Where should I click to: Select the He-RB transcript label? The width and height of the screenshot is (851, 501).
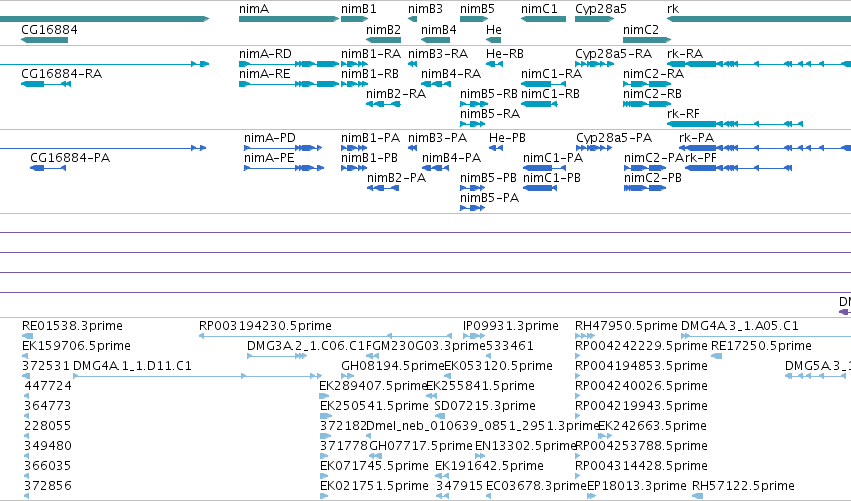click(x=505, y=54)
